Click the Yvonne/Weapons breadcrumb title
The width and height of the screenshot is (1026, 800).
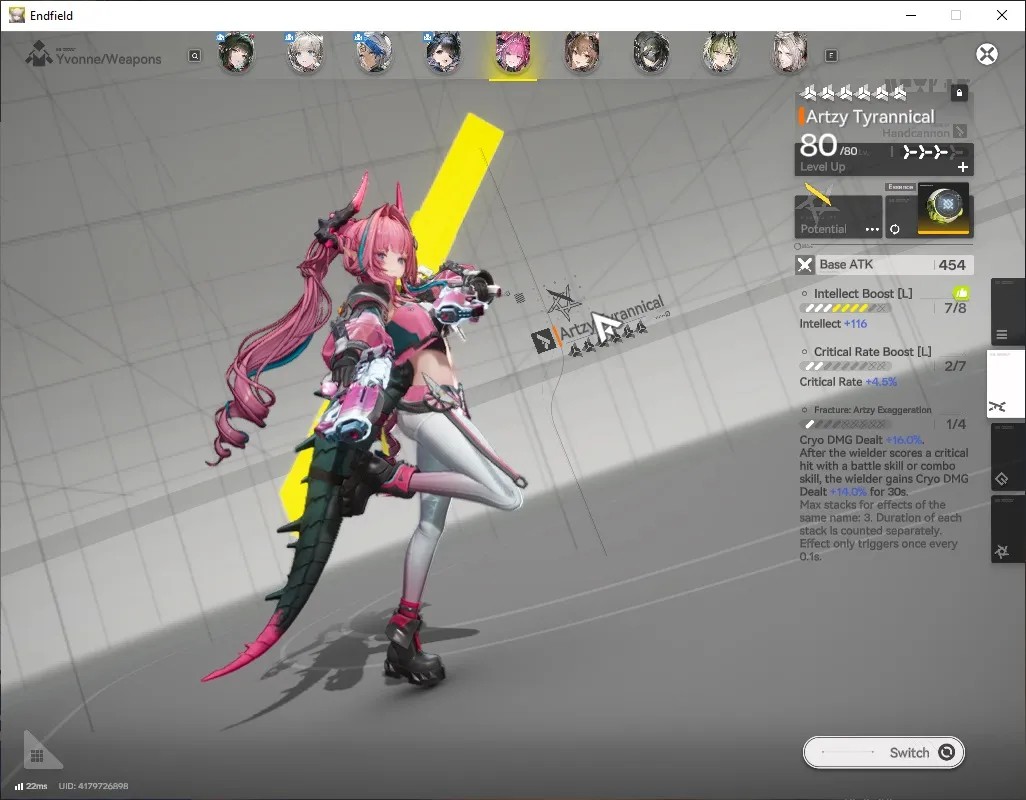pyautogui.click(x=109, y=59)
